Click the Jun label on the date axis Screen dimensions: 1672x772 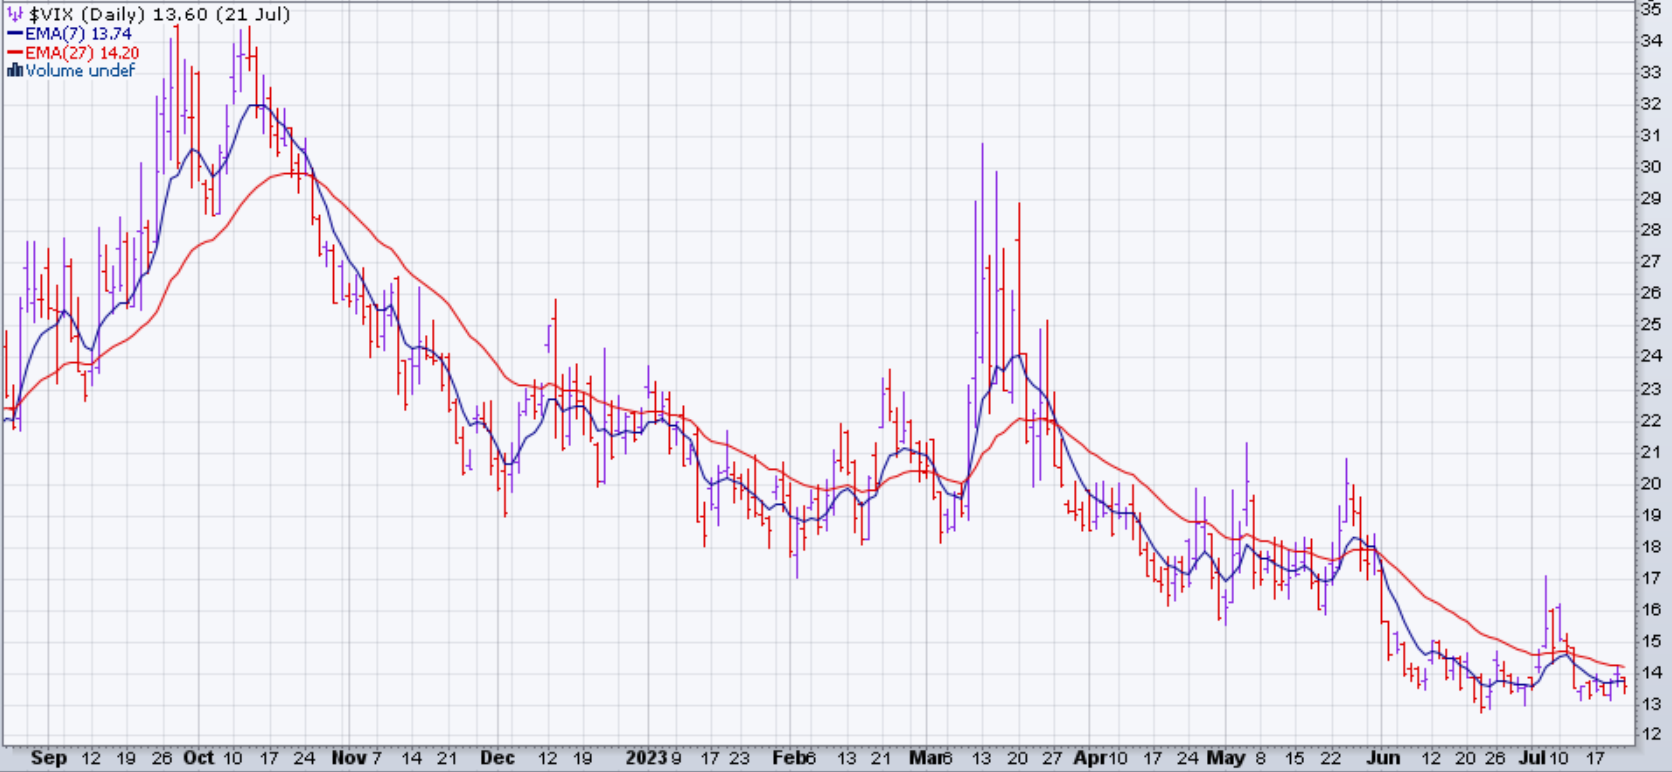tap(1382, 758)
